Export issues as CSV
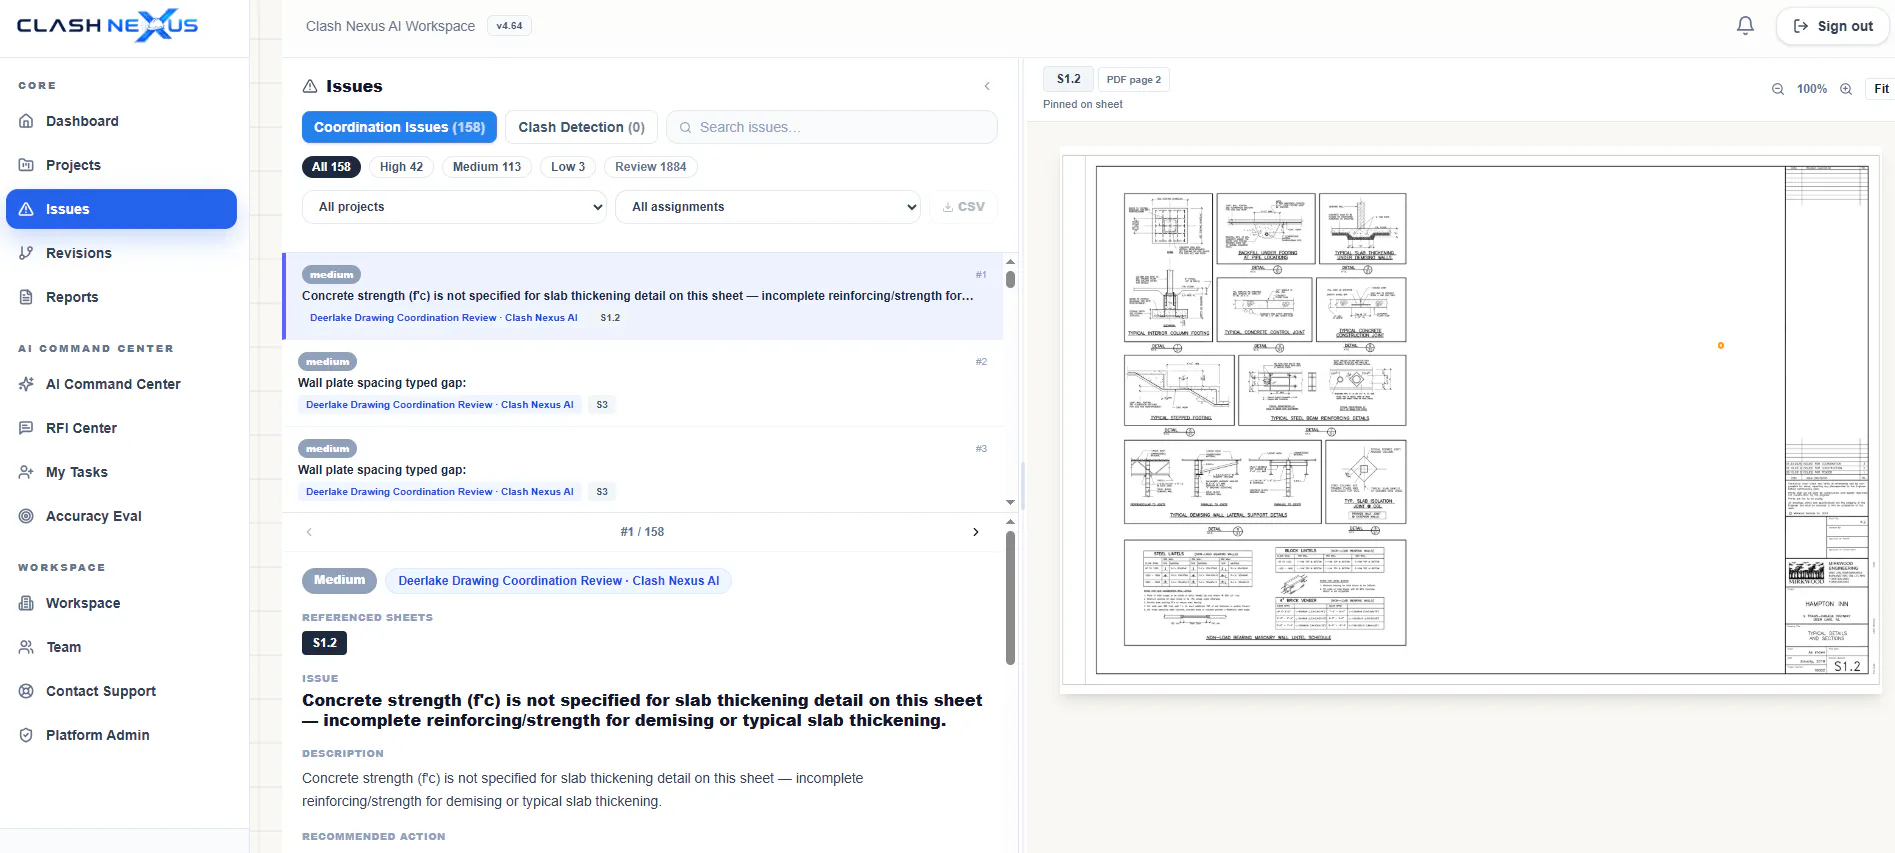 (963, 207)
